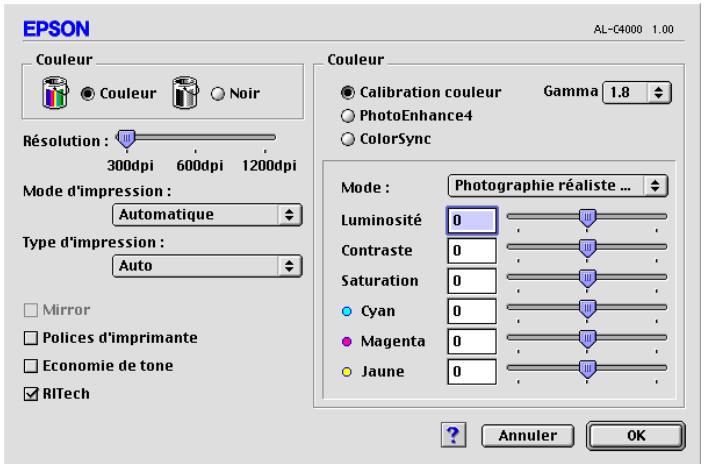The height and width of the screenshot is (464, 704).
Task: Toggle the Mirror checkbox
Action: click(x=31, y=310)
